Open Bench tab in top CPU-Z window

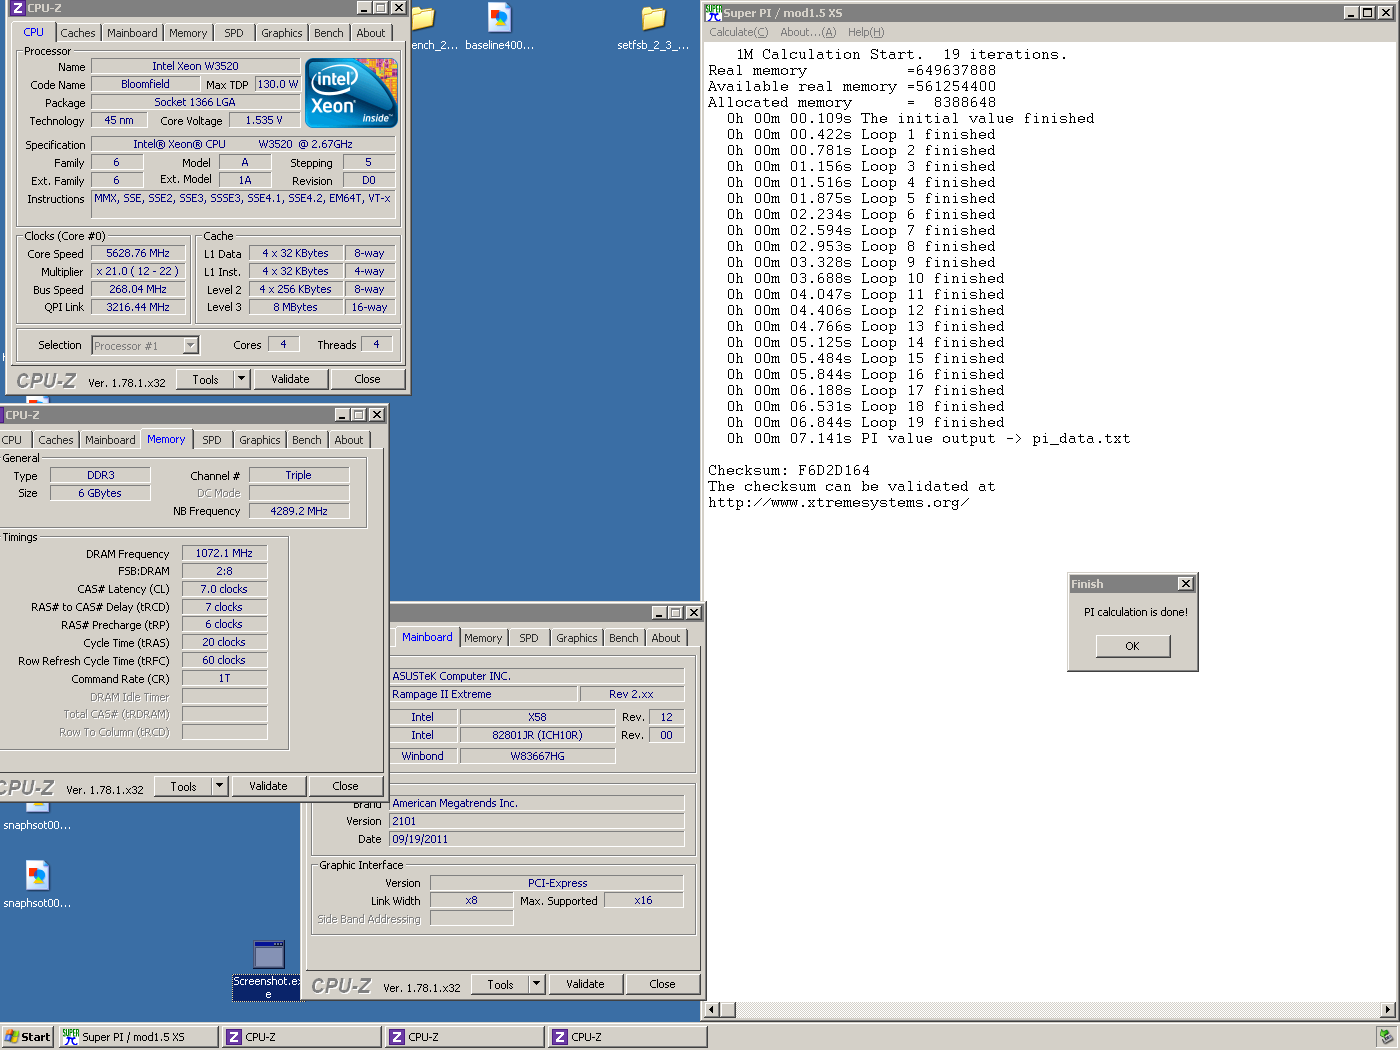(x=329, y=33)
